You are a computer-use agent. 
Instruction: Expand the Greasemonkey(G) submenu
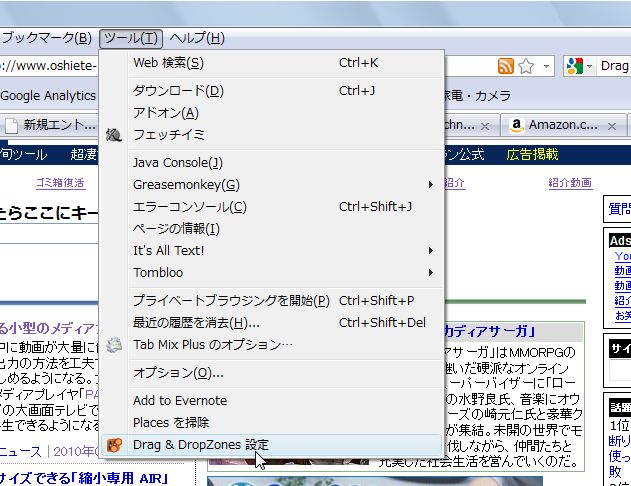272,185
